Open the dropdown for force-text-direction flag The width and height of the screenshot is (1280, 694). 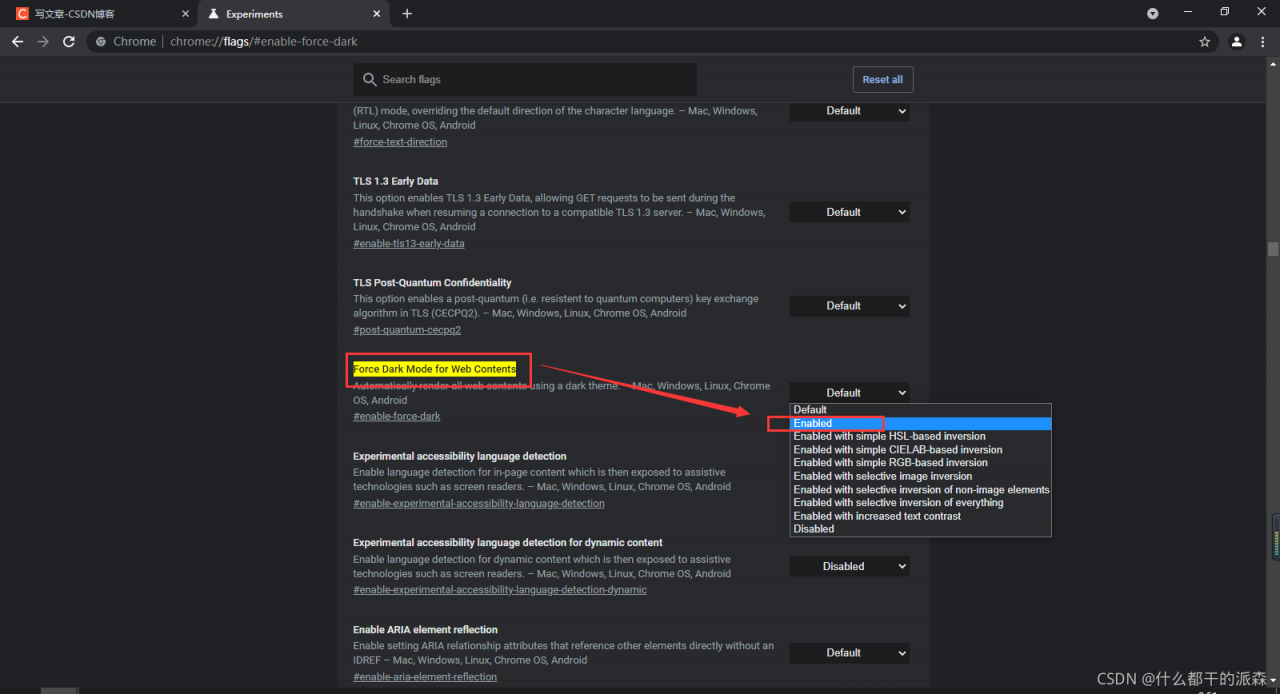pyautogui.click(x=849, y=111)
